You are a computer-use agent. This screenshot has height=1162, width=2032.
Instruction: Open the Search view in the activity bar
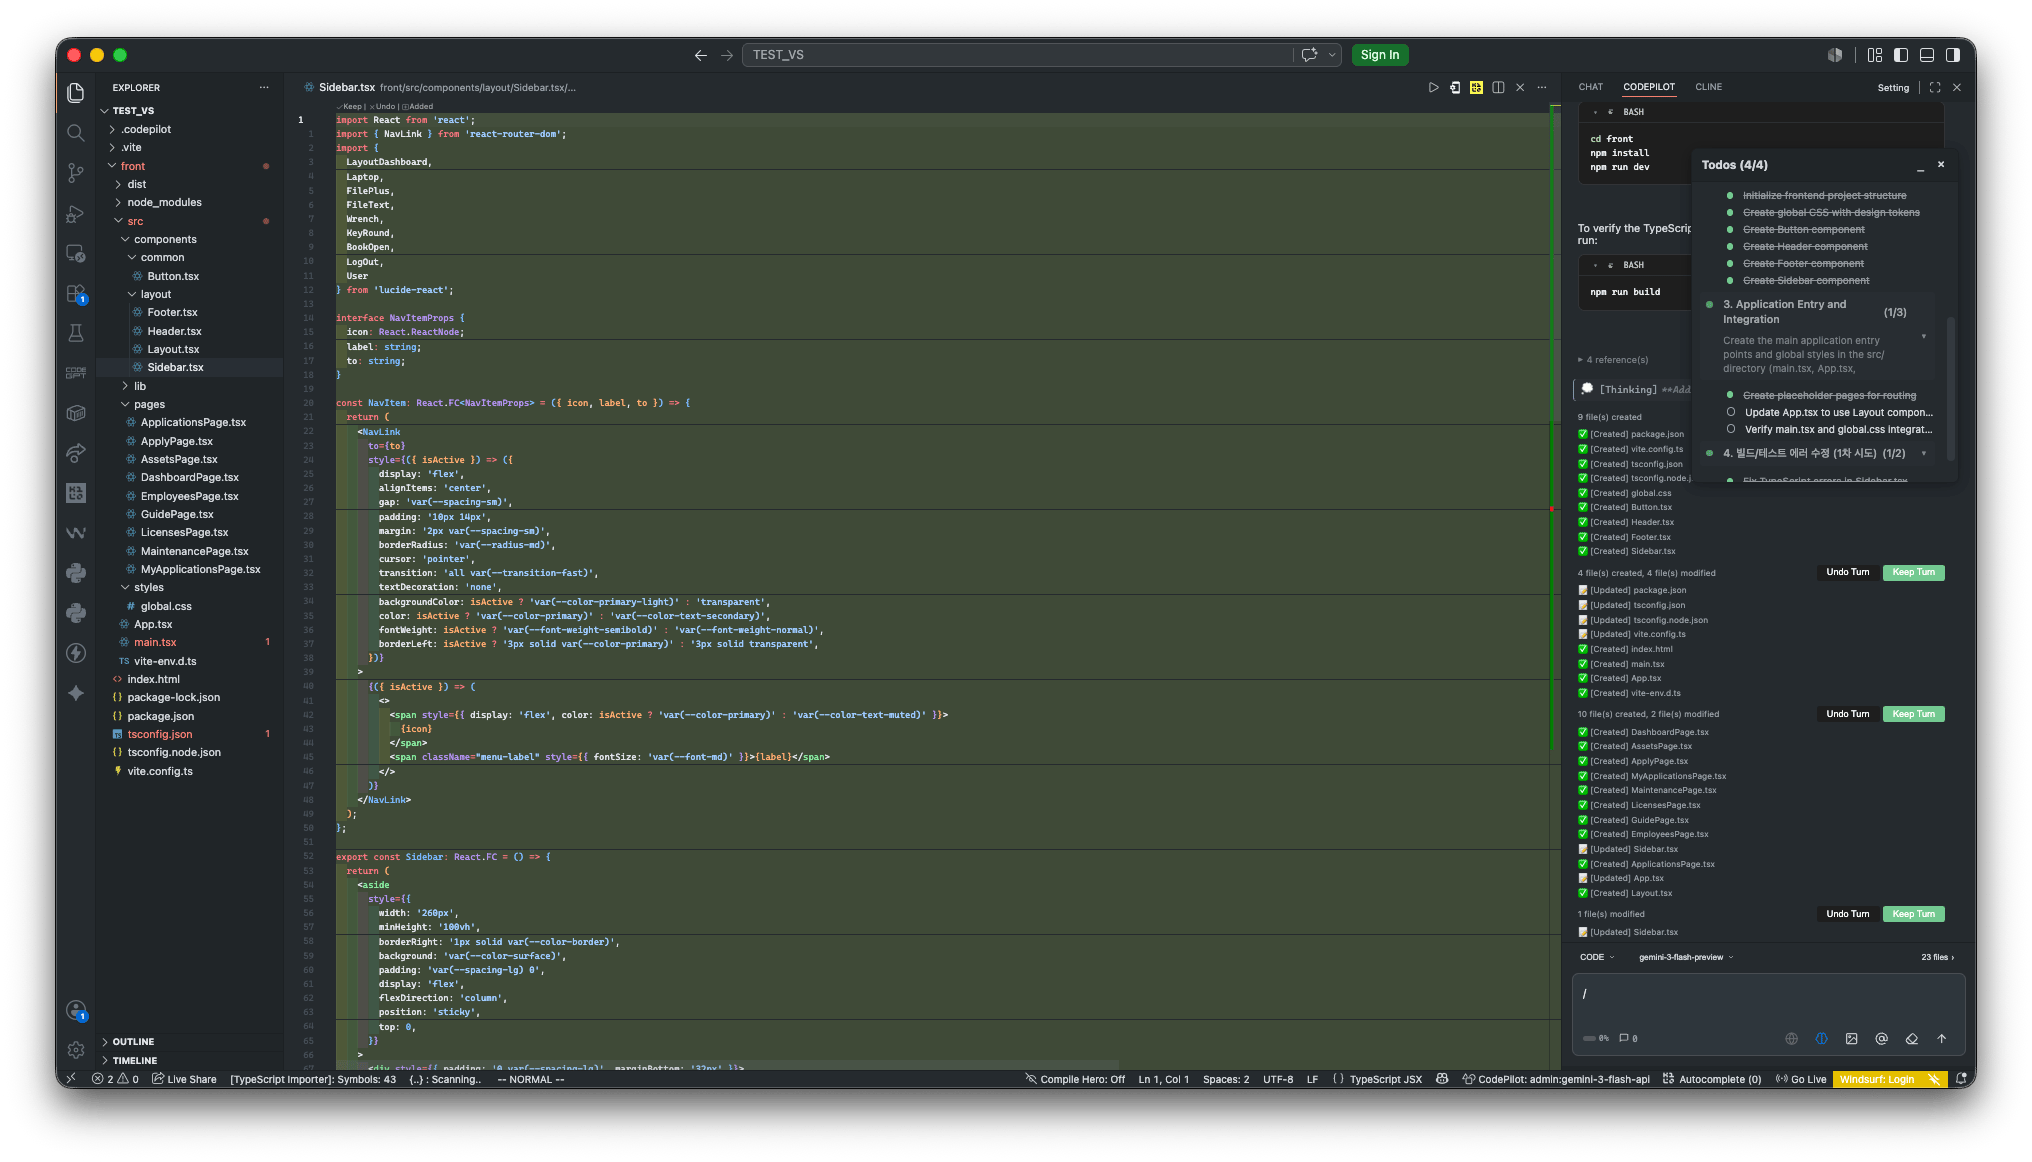(x=76, y=133)
